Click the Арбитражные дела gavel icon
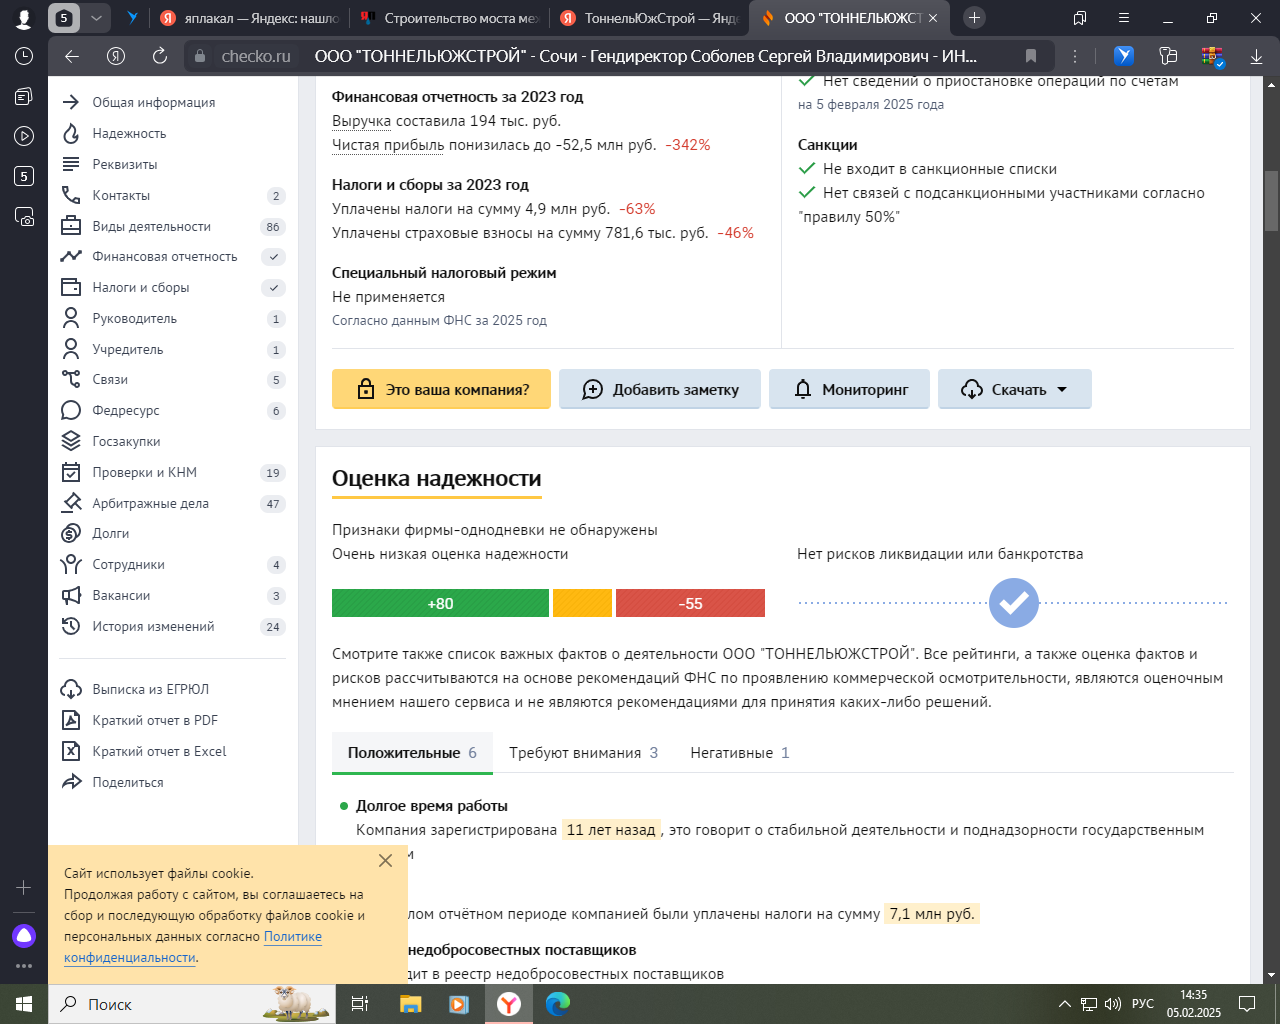This screenshot has width=1280, height=1024. (x=71, y=503)
